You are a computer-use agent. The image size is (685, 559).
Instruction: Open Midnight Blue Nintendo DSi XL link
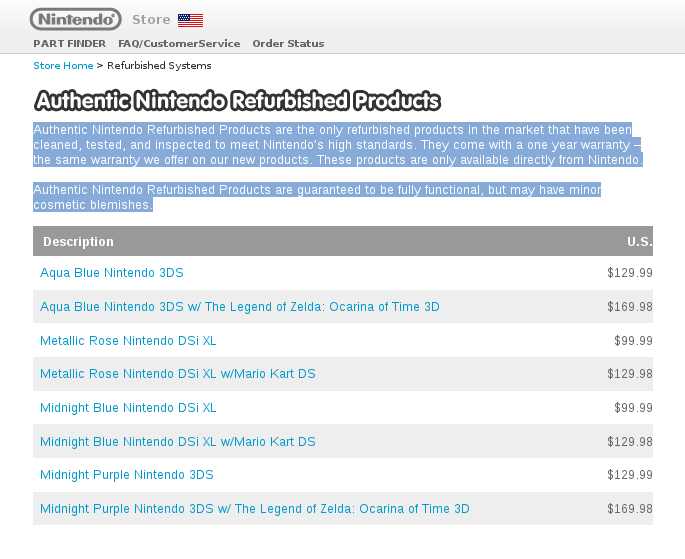[x=128, y=407]
